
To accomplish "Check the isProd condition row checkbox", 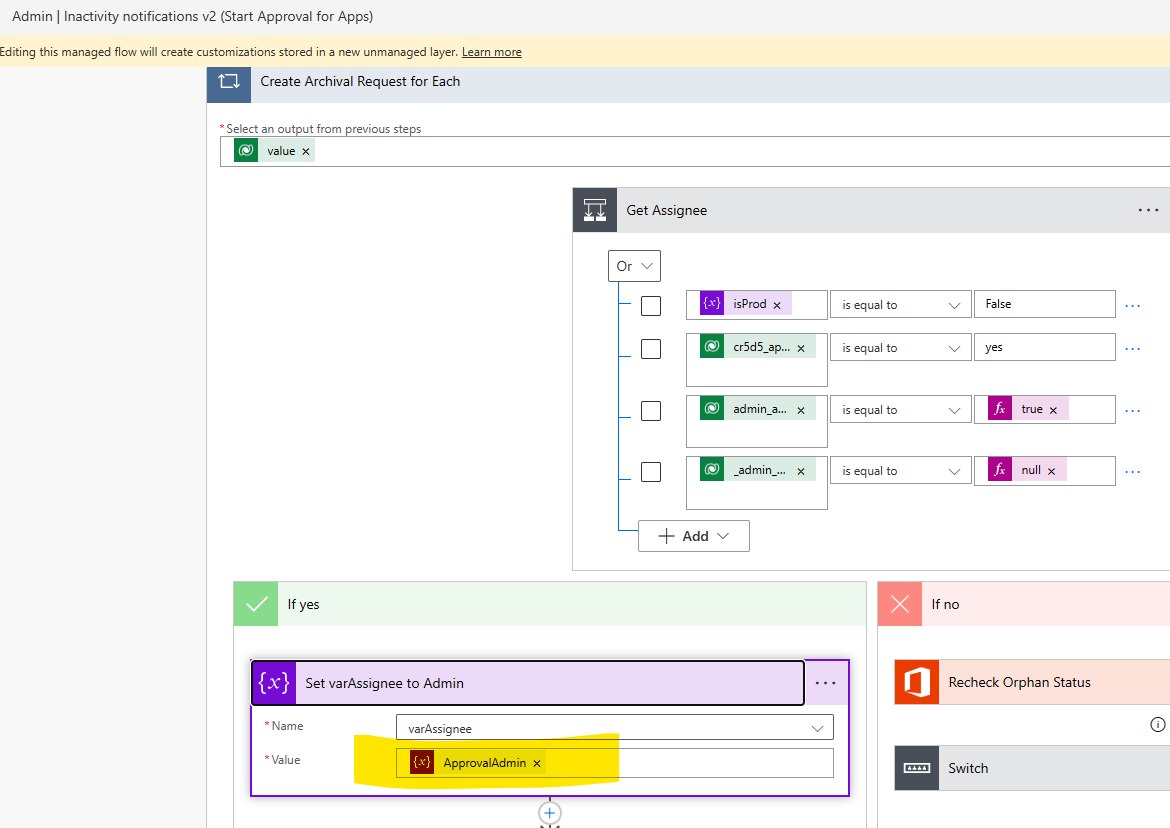I will tap(651, 305).
